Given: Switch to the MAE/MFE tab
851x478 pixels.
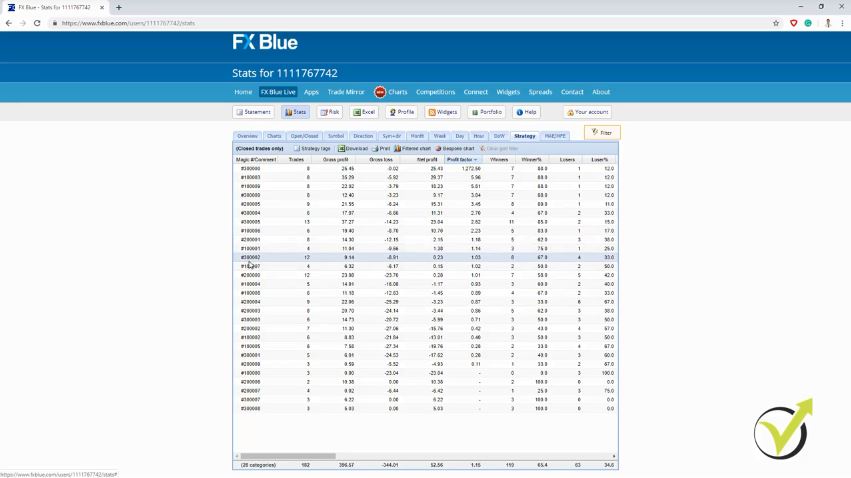Looking at the screenshot, I should click(555, 136).
